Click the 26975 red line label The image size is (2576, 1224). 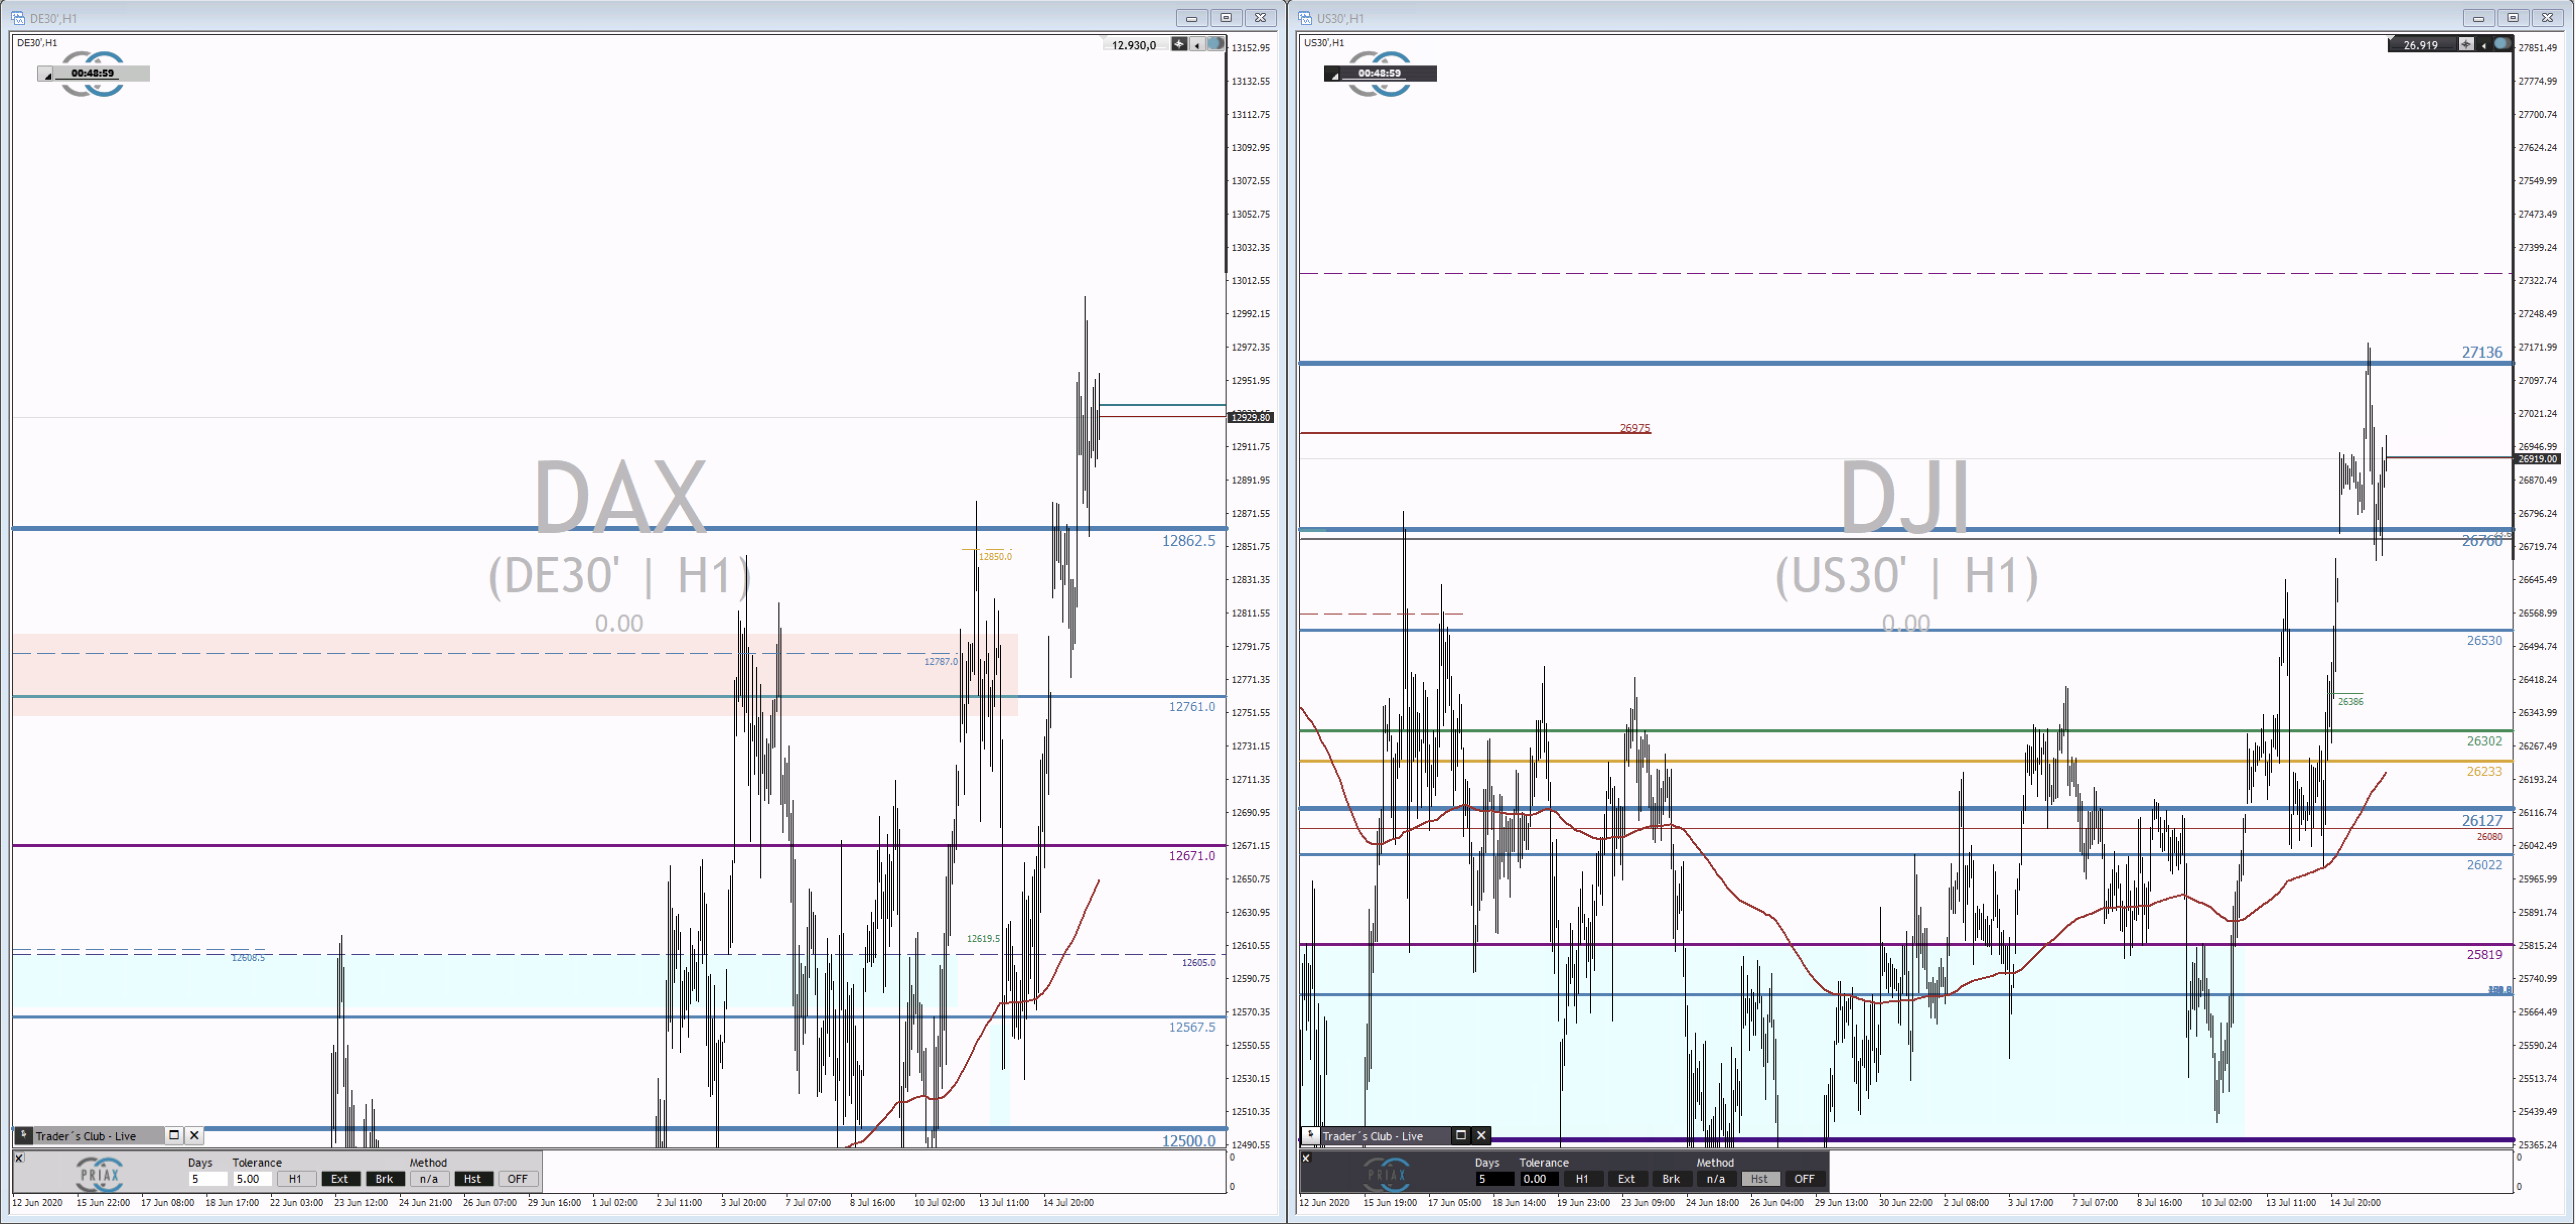[1635, 428]
